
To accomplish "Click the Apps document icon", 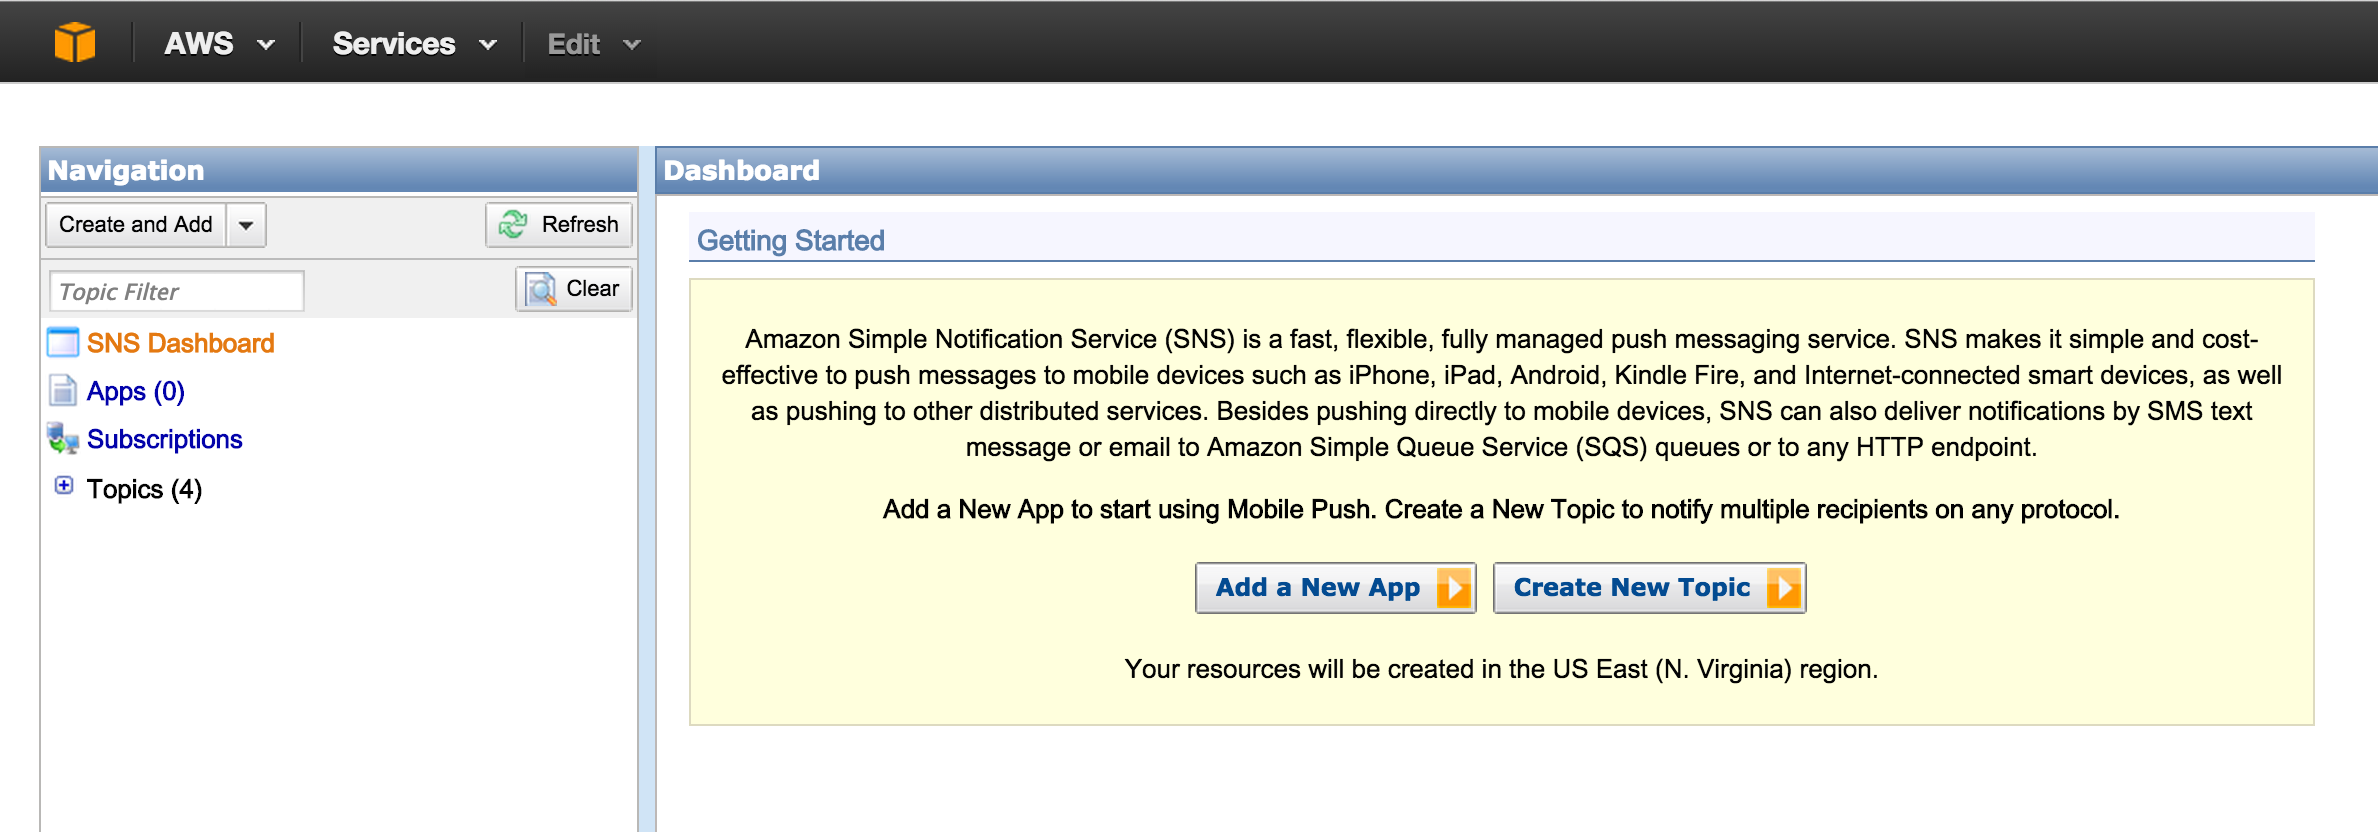I will pos(63,391).
